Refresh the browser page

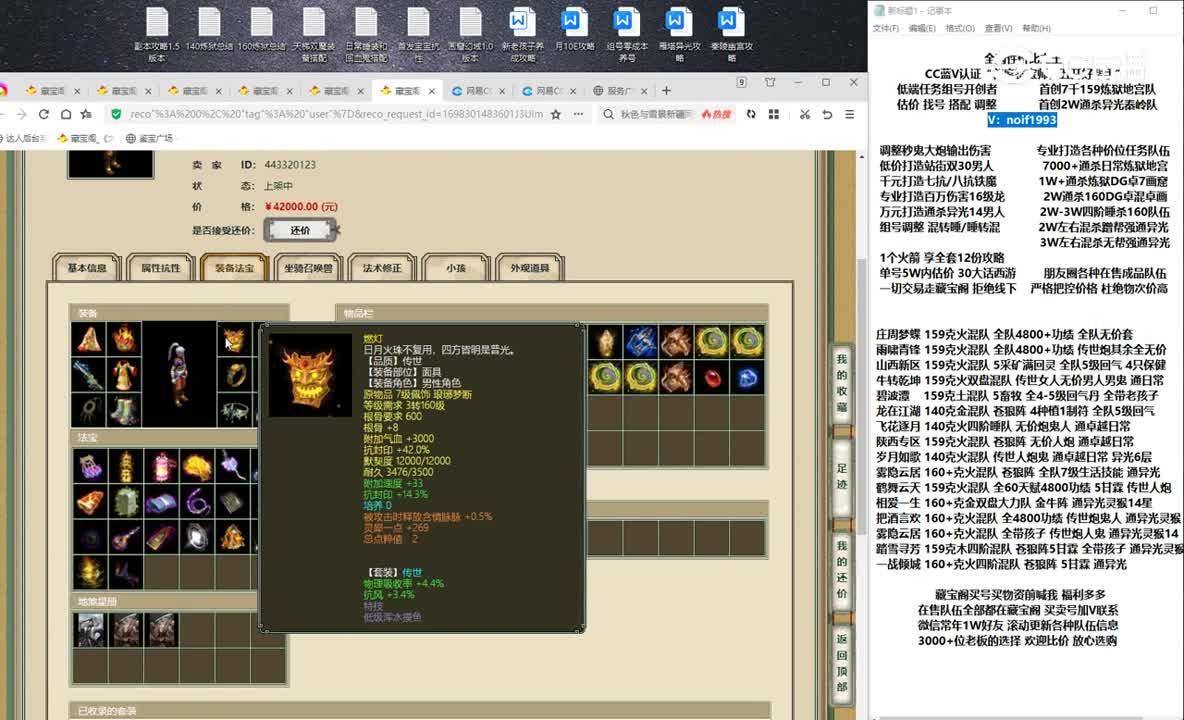click(x=44, y=114)
